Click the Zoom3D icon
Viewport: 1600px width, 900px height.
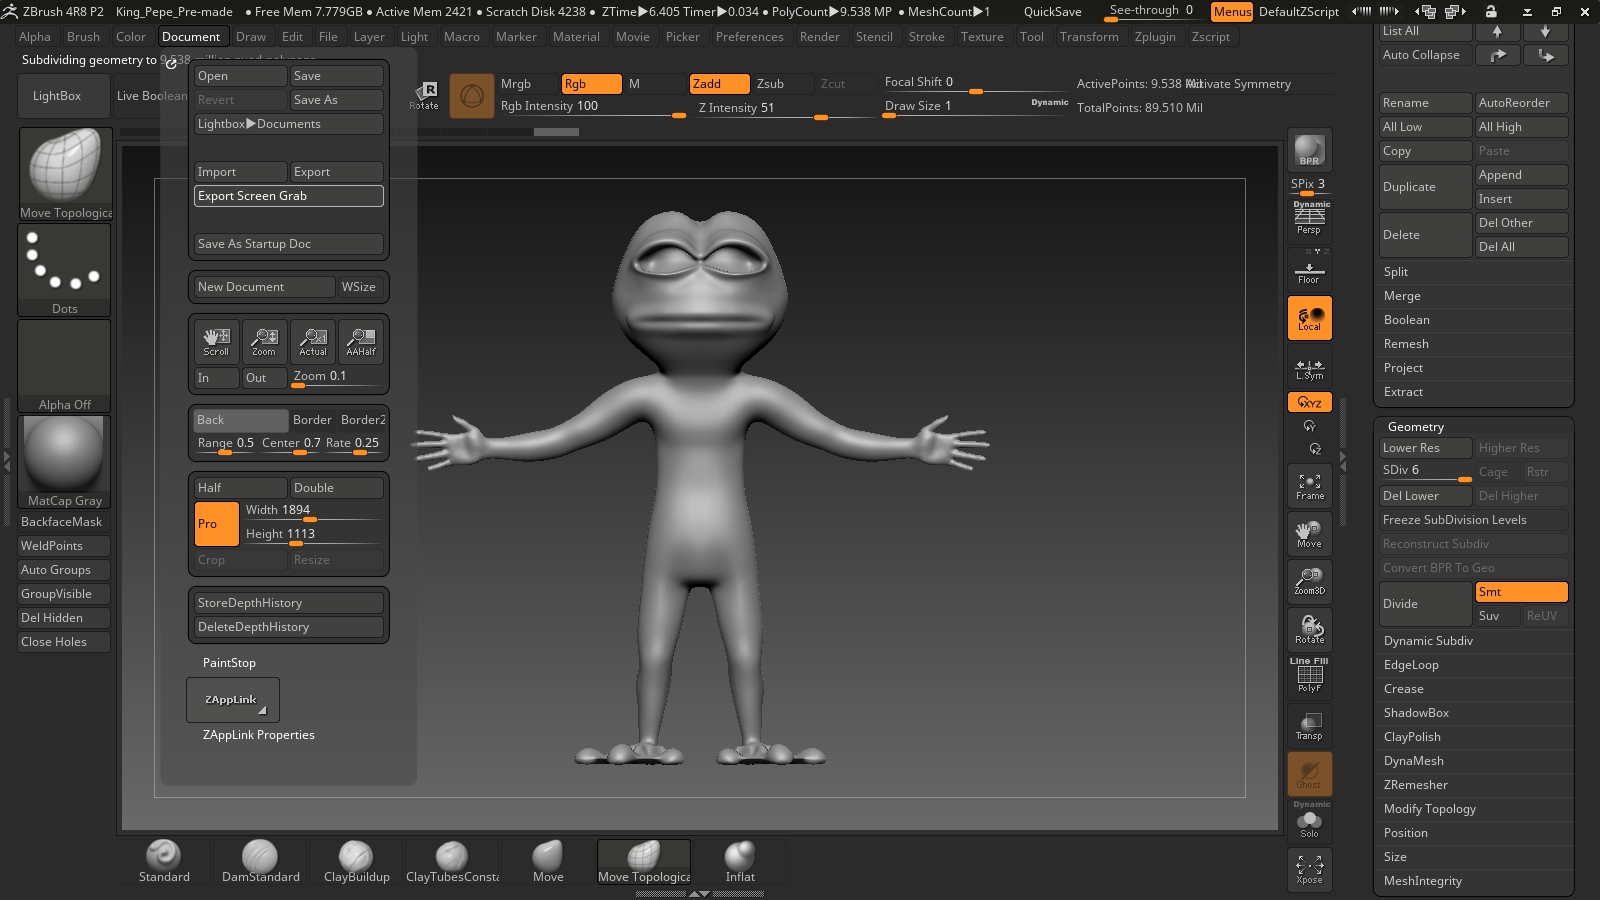pos(1309,581)
